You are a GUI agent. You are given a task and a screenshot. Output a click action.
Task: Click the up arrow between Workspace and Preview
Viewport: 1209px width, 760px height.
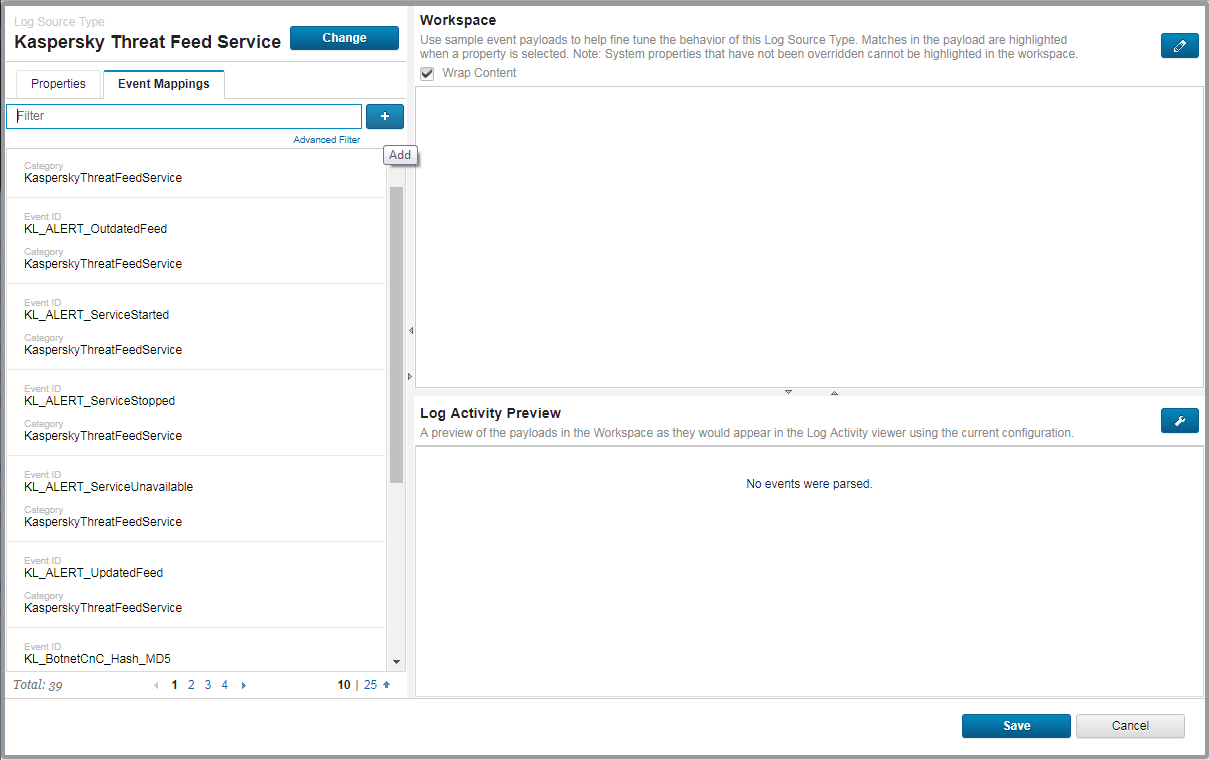click(834, 392)
